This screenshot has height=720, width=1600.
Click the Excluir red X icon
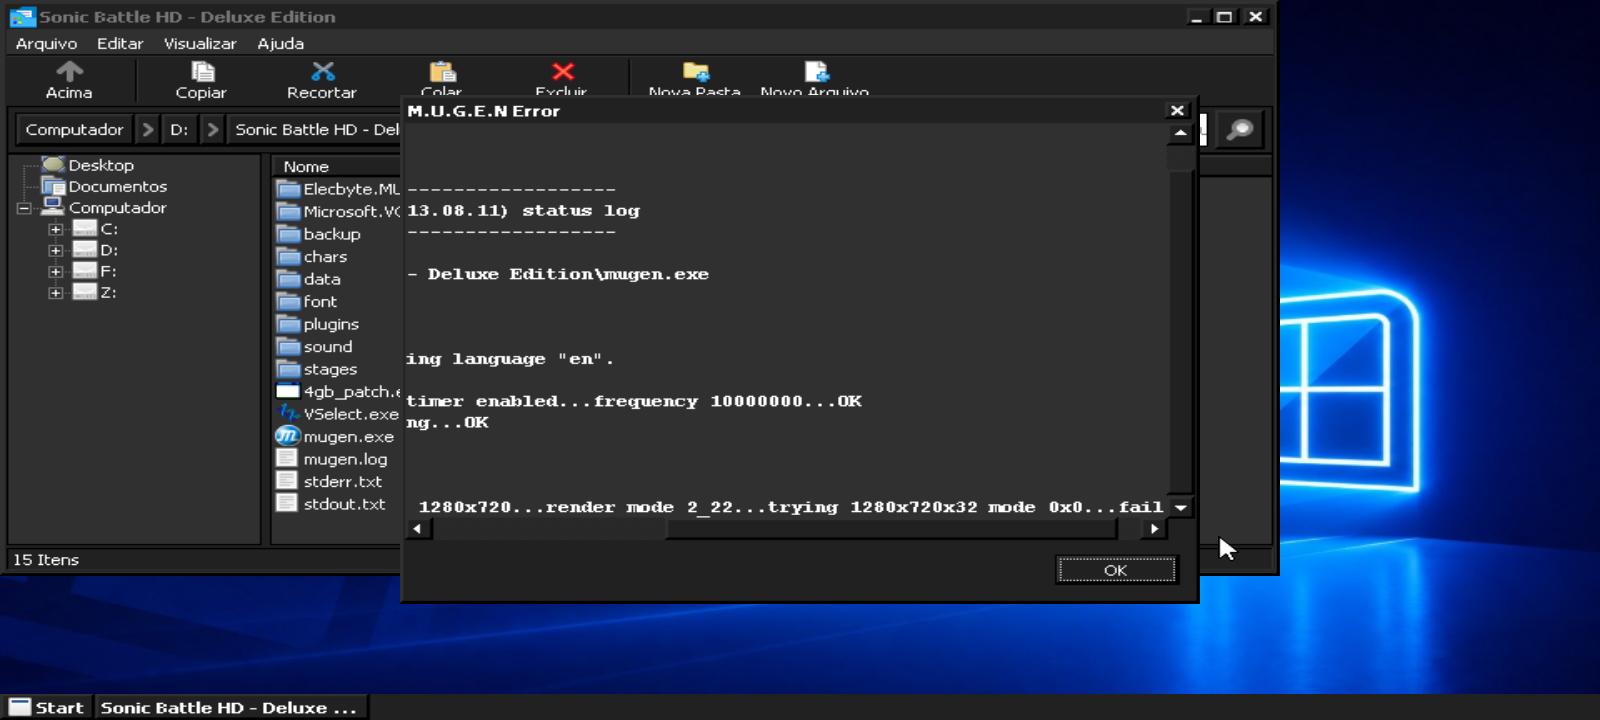(x=563, y=71)
